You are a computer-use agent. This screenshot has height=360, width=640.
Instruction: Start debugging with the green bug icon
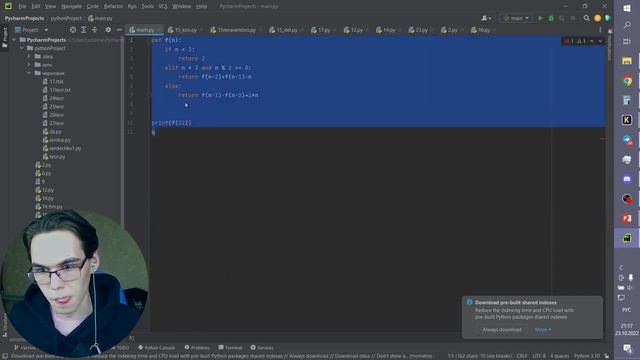click(551, 18)
